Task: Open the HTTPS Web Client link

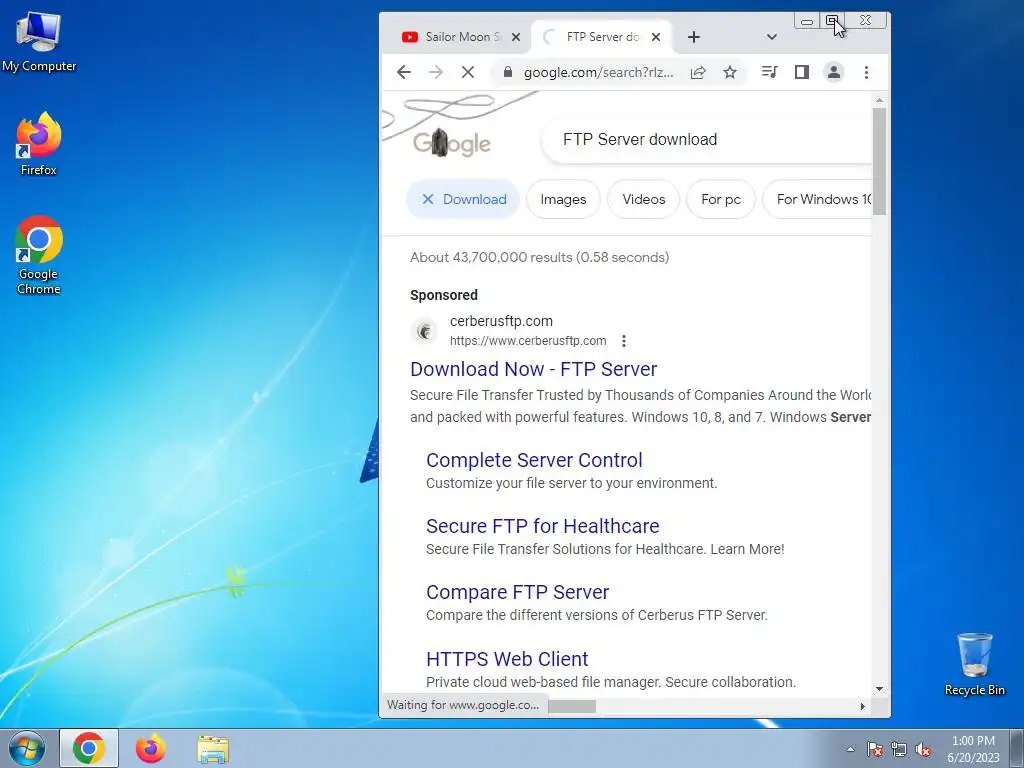Action: click(x=507, y=658)
